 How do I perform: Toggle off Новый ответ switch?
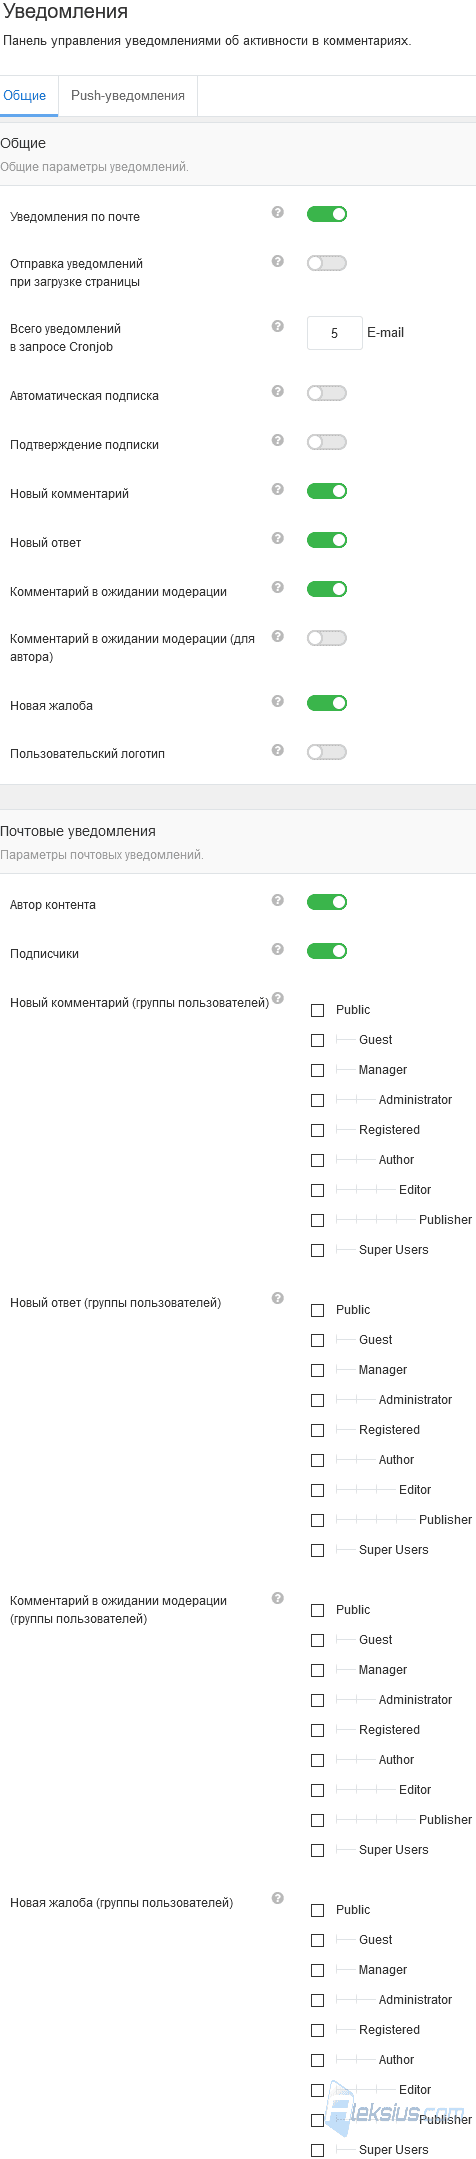point(327,540)
